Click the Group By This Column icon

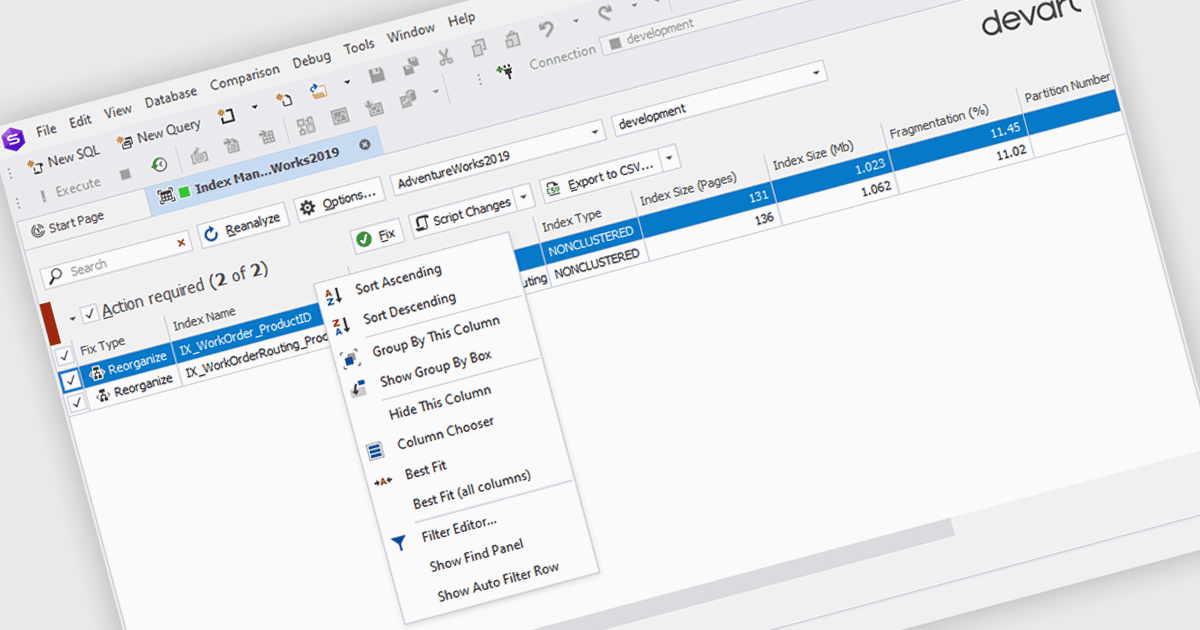click(350, 360)
